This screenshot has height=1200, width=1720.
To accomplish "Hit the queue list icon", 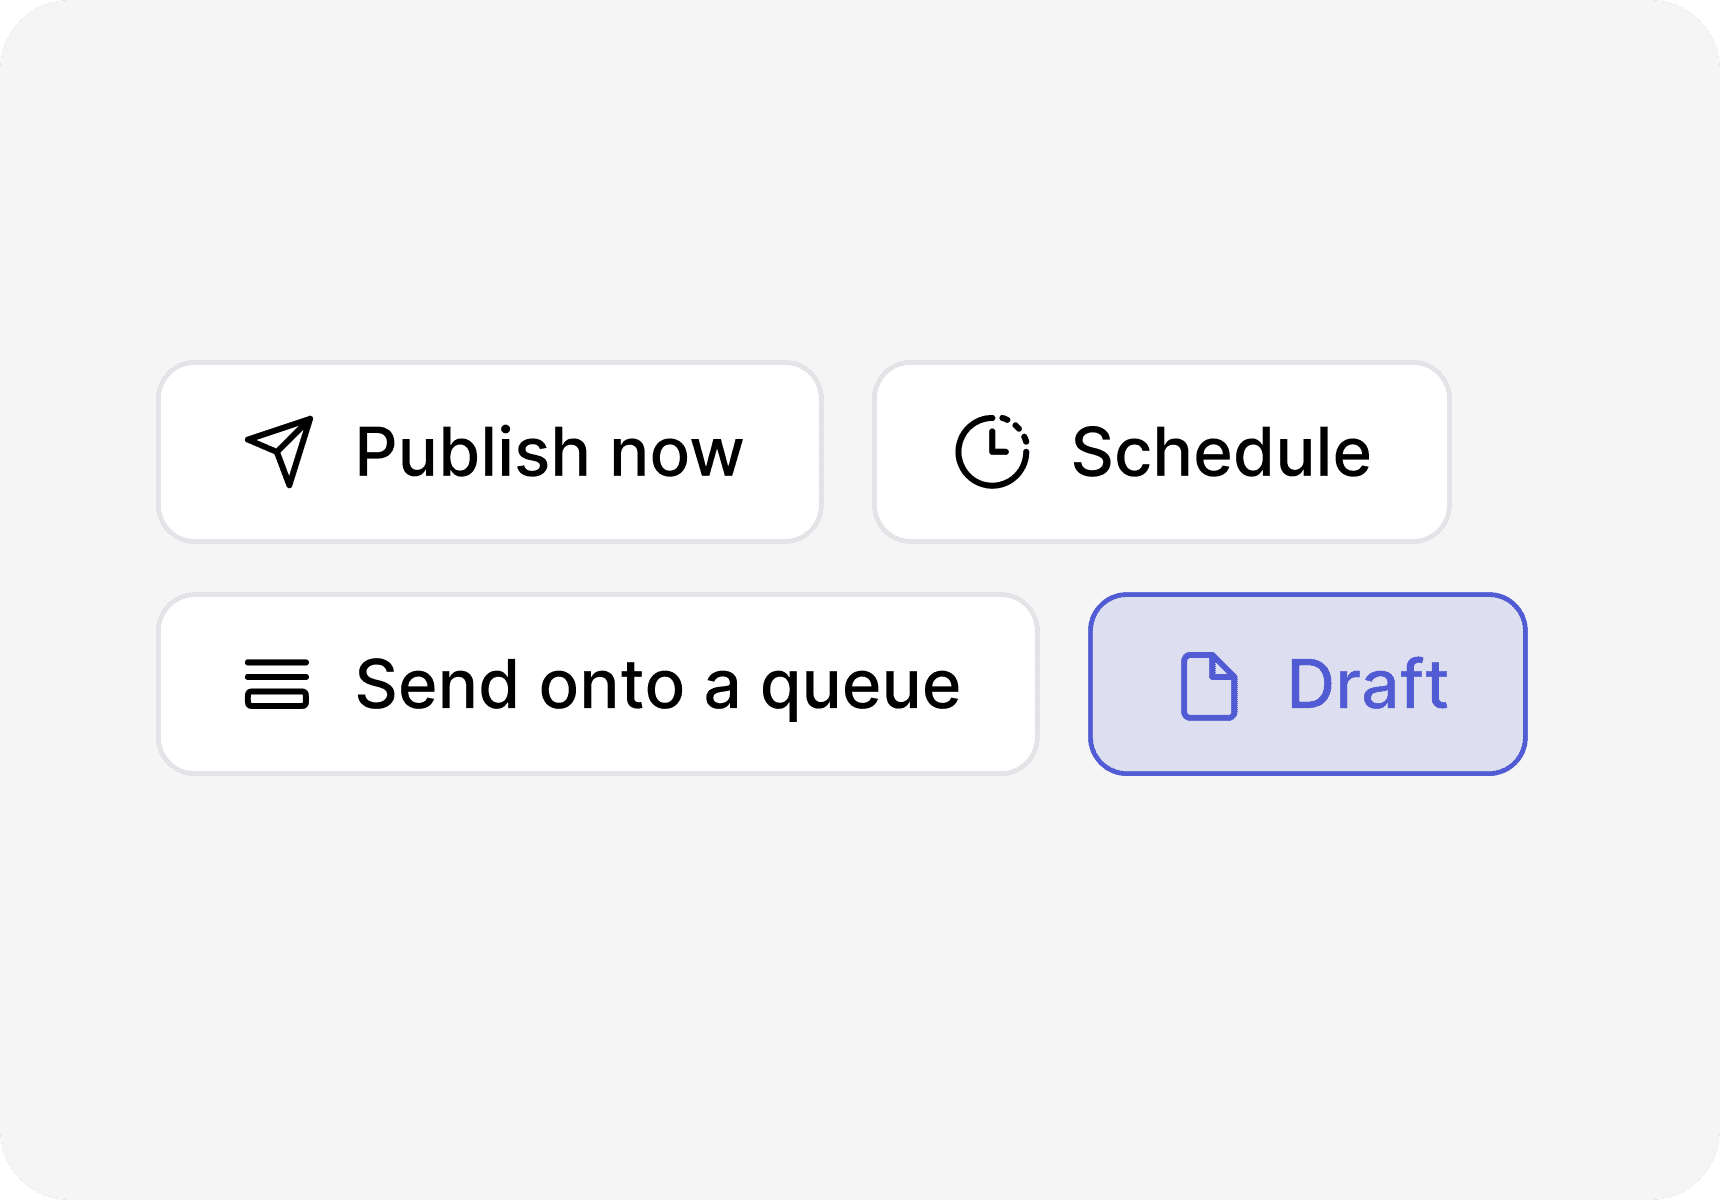I will click(x=277, y=684).
